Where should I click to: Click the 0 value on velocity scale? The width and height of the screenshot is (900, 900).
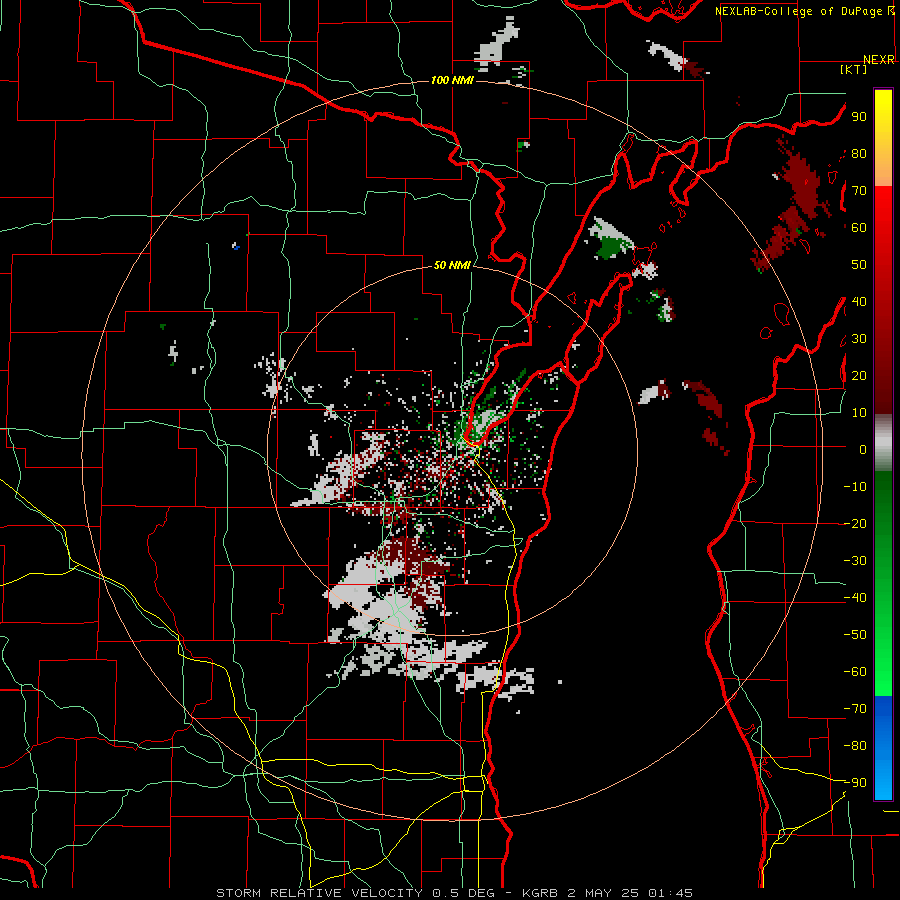[863, 449]
